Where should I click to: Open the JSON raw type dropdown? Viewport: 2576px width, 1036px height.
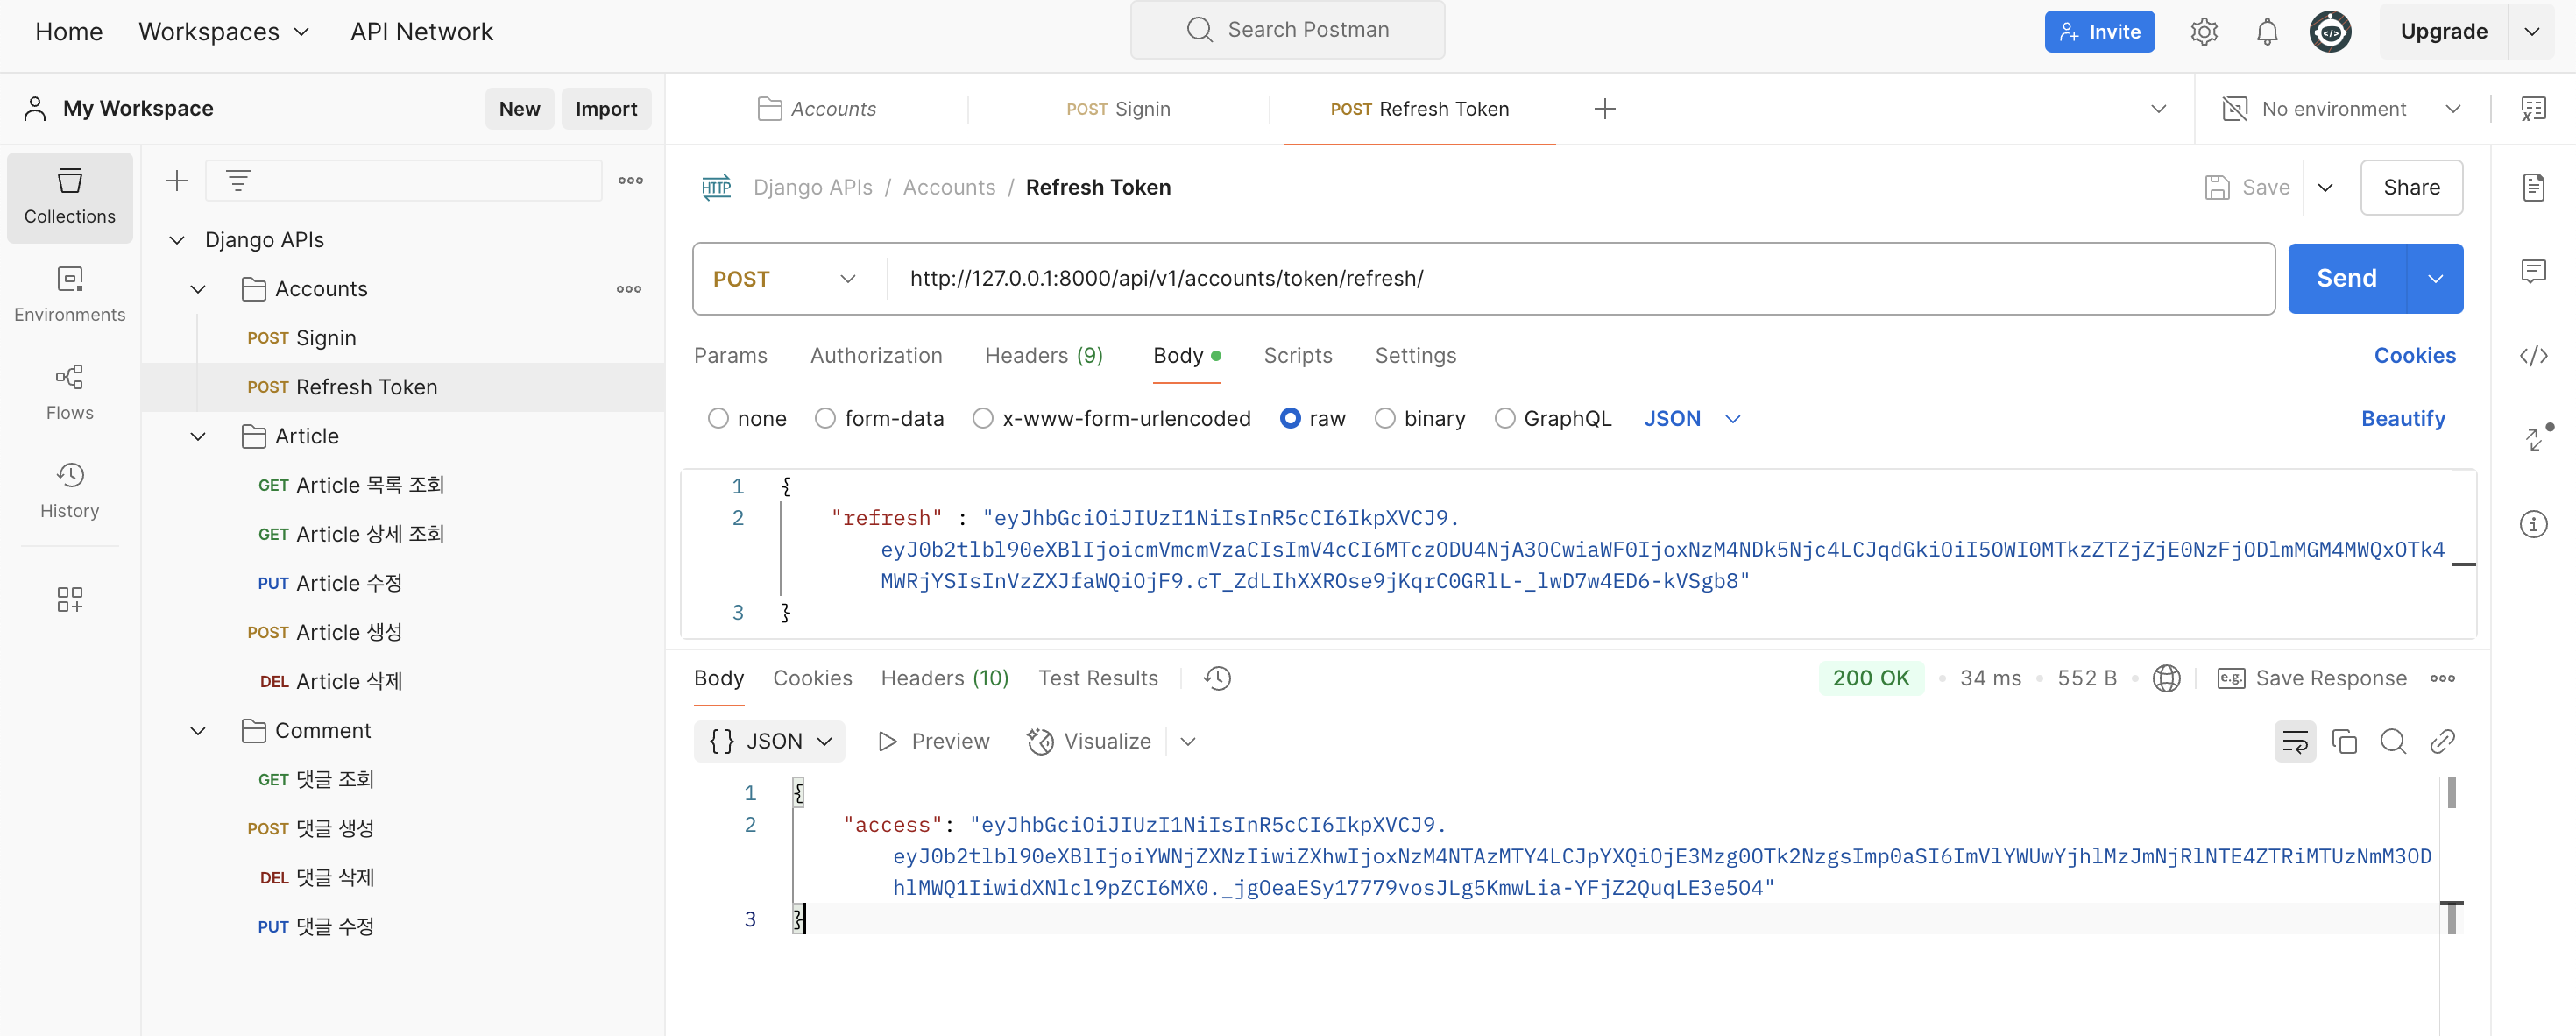1692,418
